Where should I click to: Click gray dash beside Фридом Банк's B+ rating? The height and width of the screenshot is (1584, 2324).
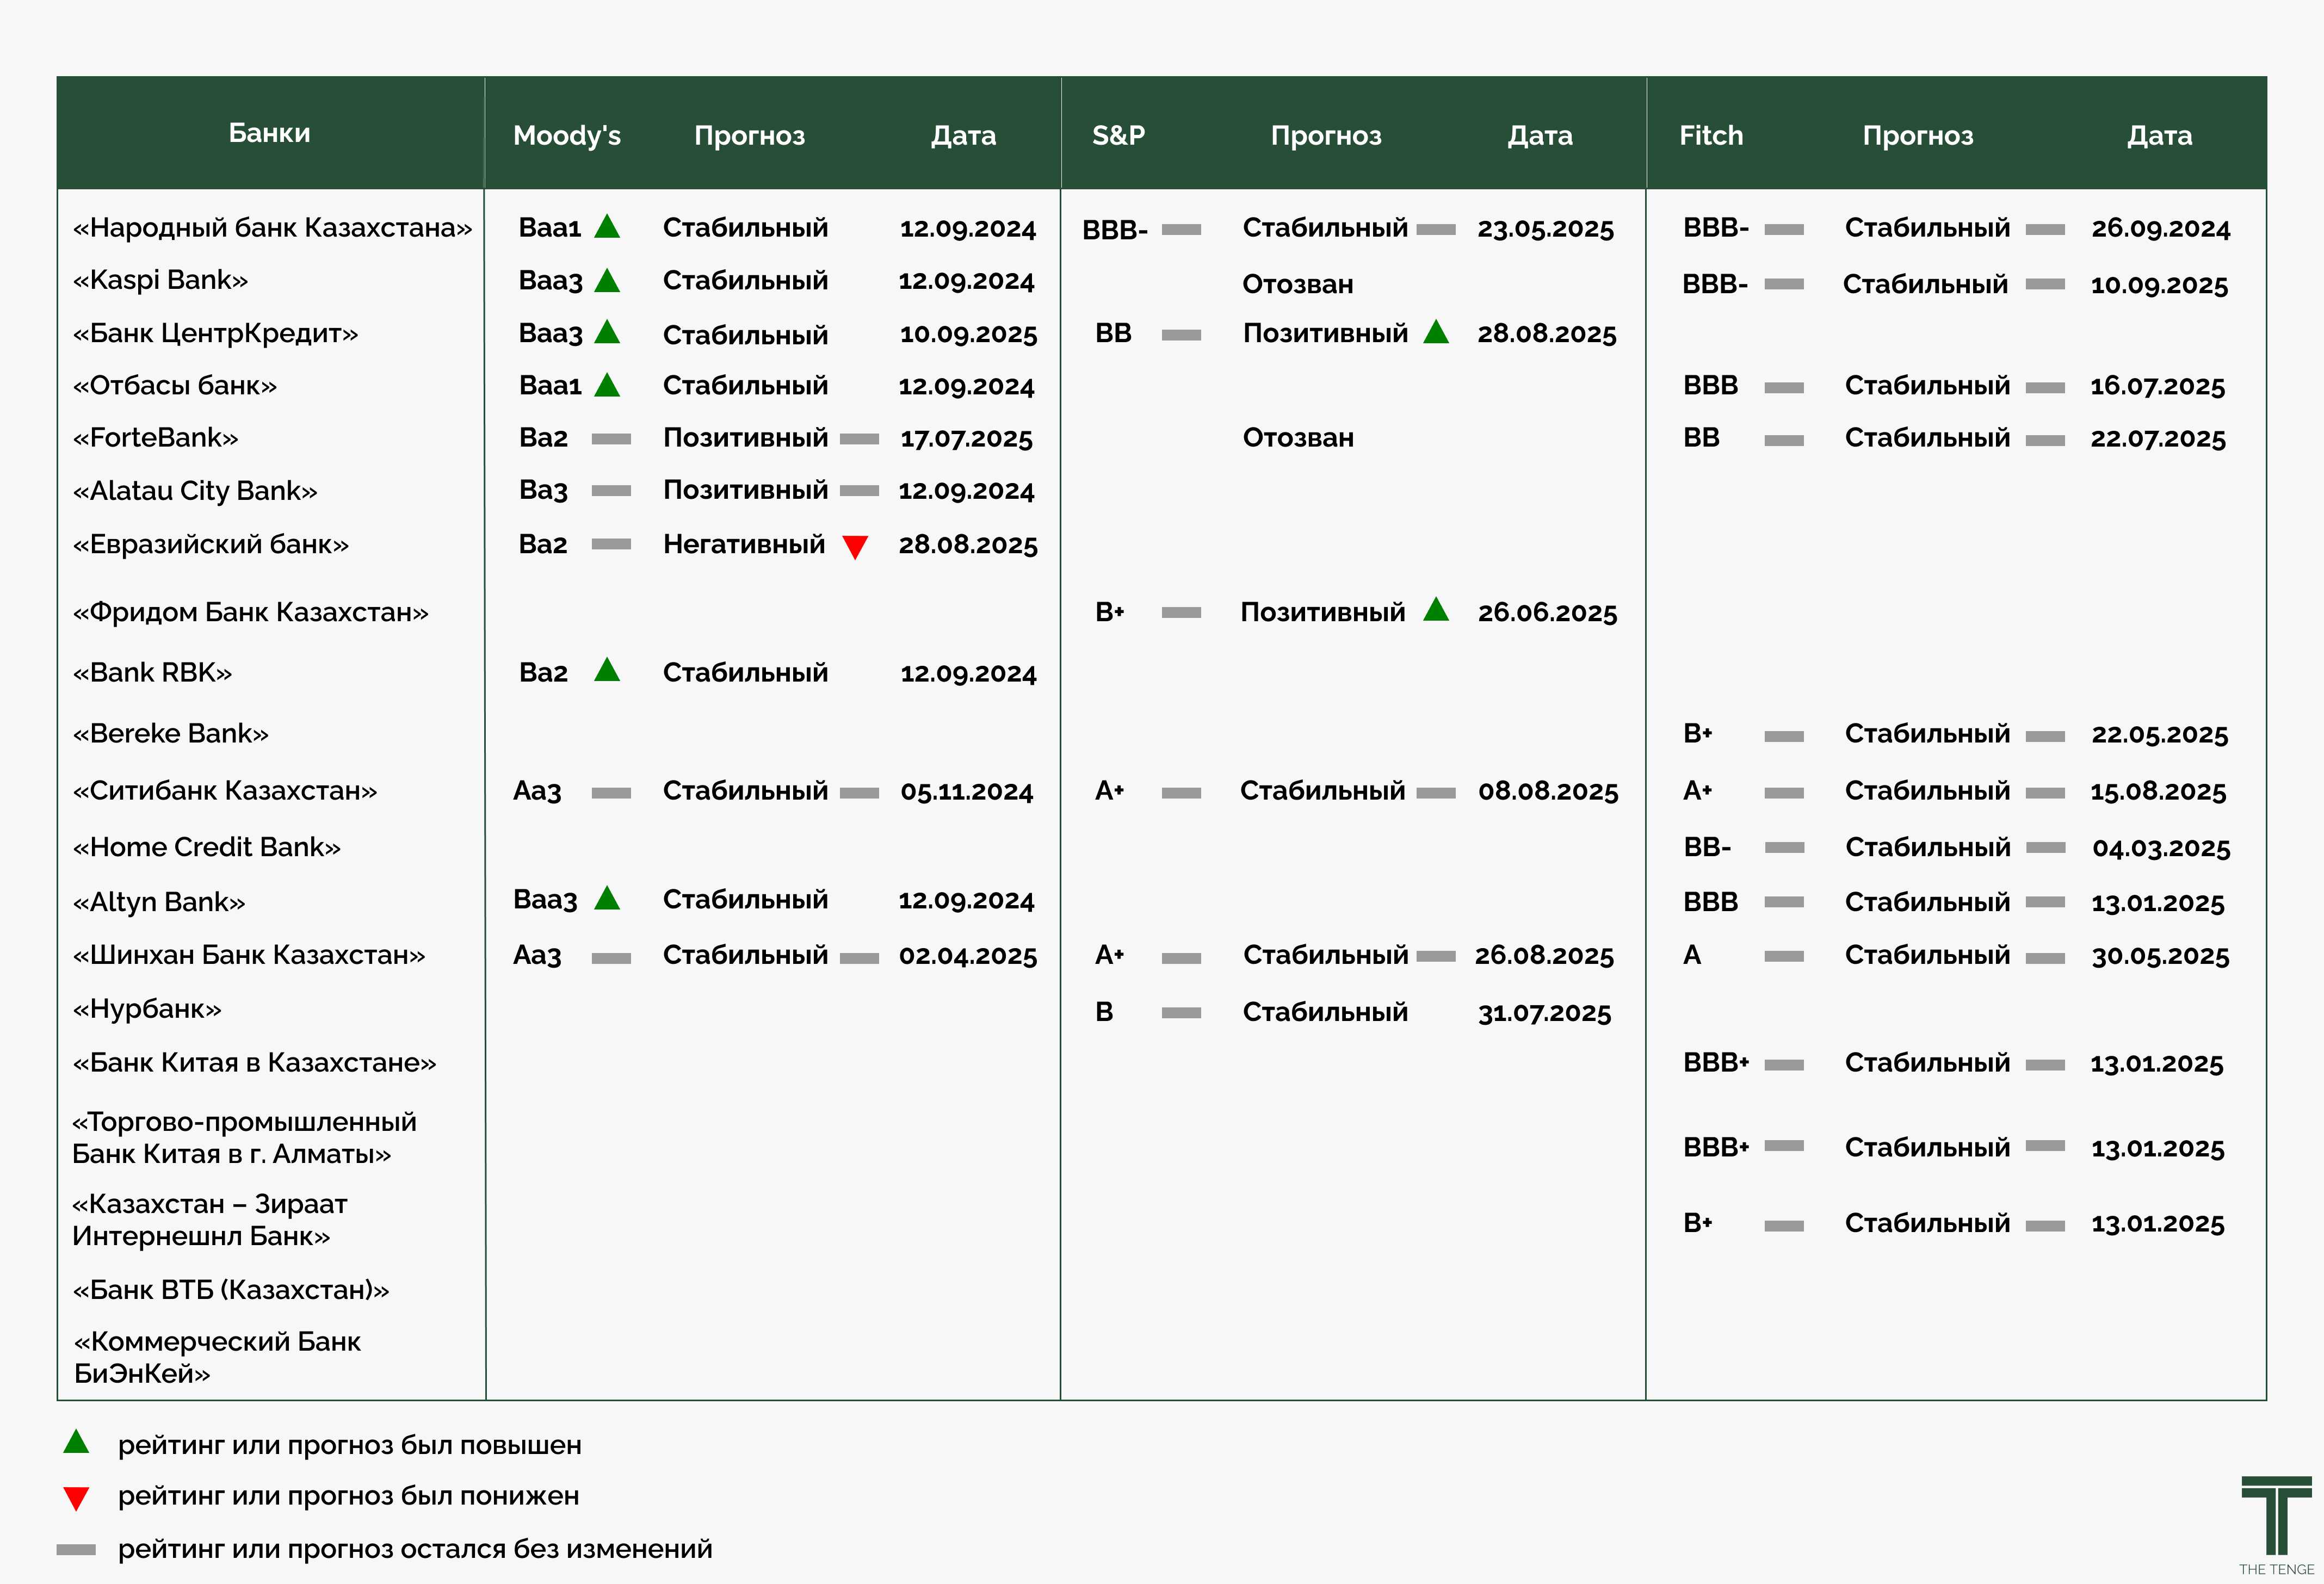pos(1181,612)
